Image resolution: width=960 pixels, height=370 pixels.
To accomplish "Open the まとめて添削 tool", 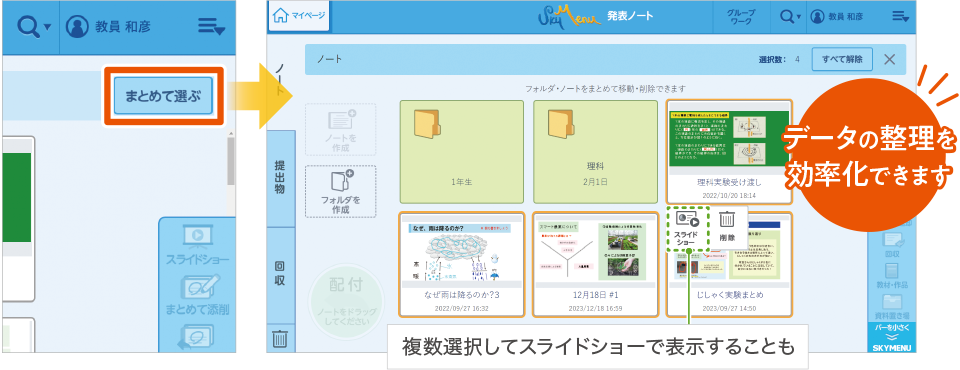I will (197, 295).
